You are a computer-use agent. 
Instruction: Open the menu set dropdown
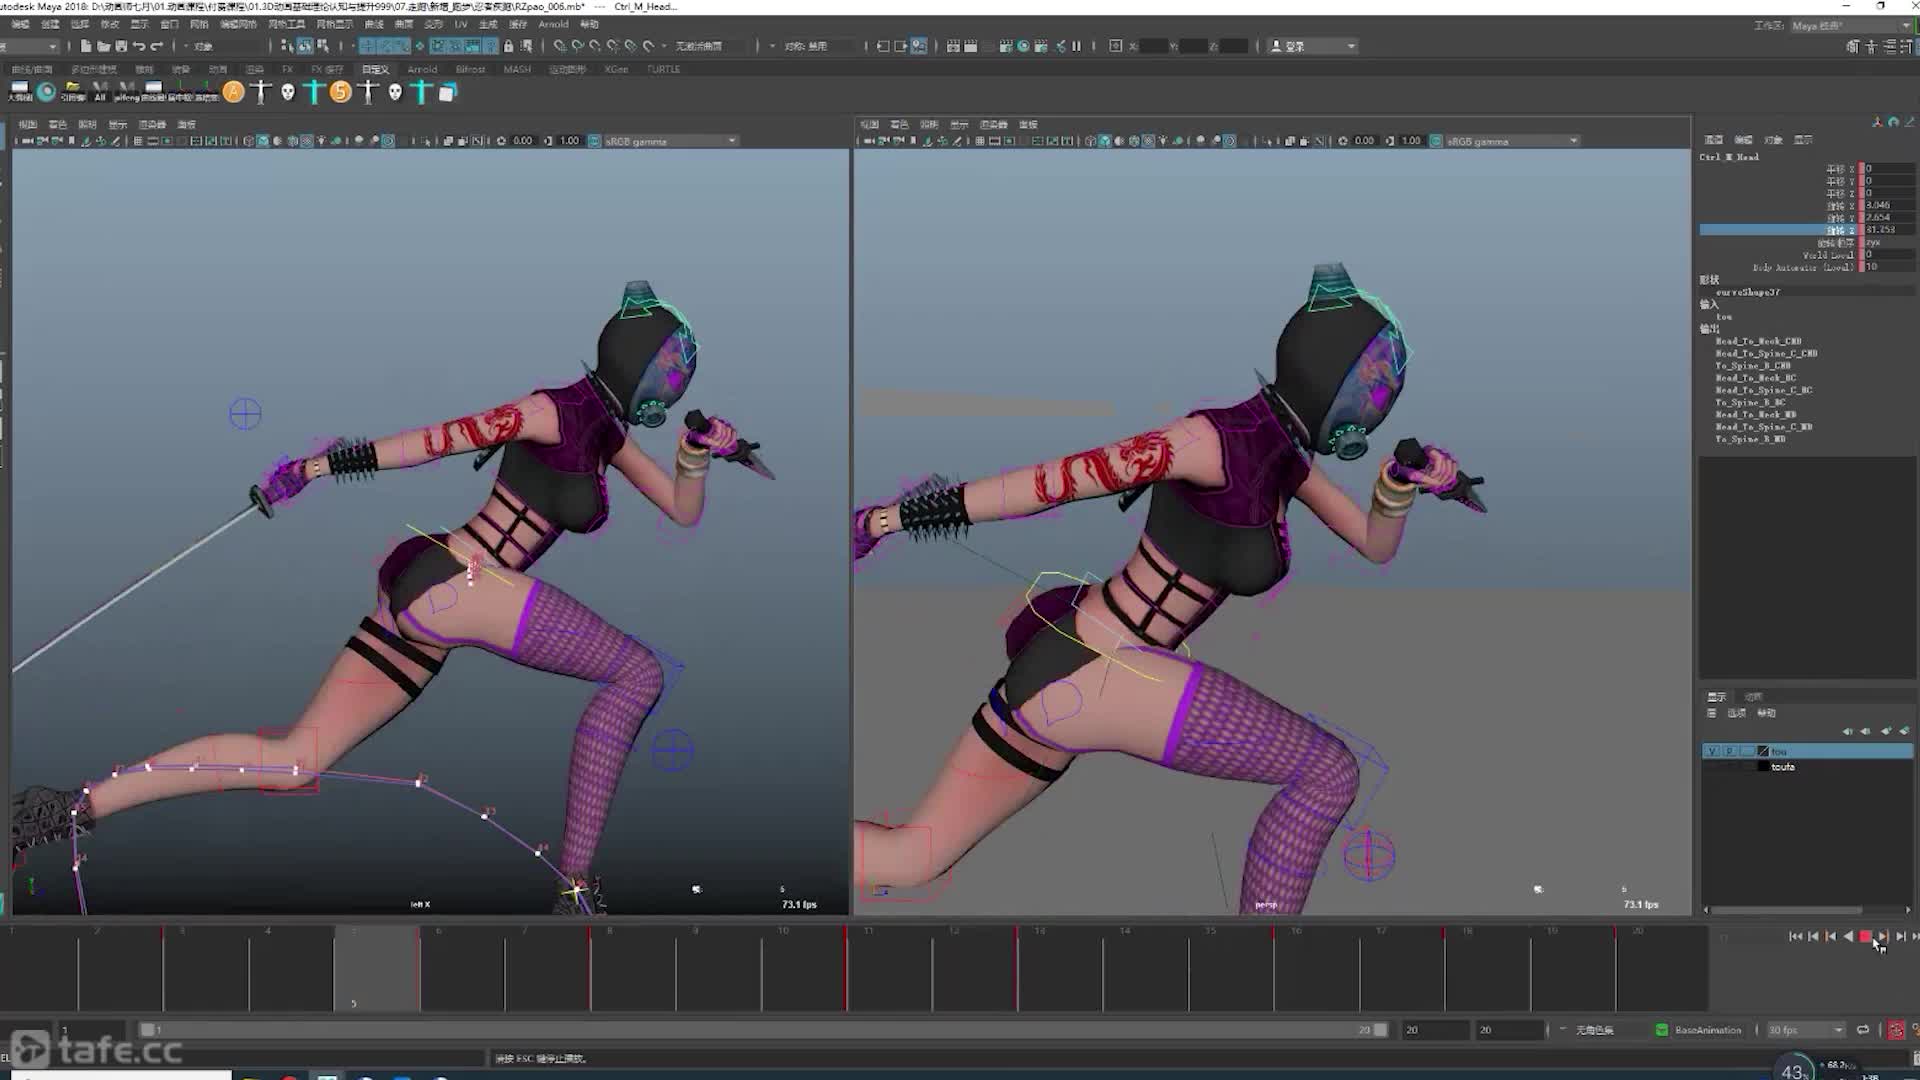30,46
